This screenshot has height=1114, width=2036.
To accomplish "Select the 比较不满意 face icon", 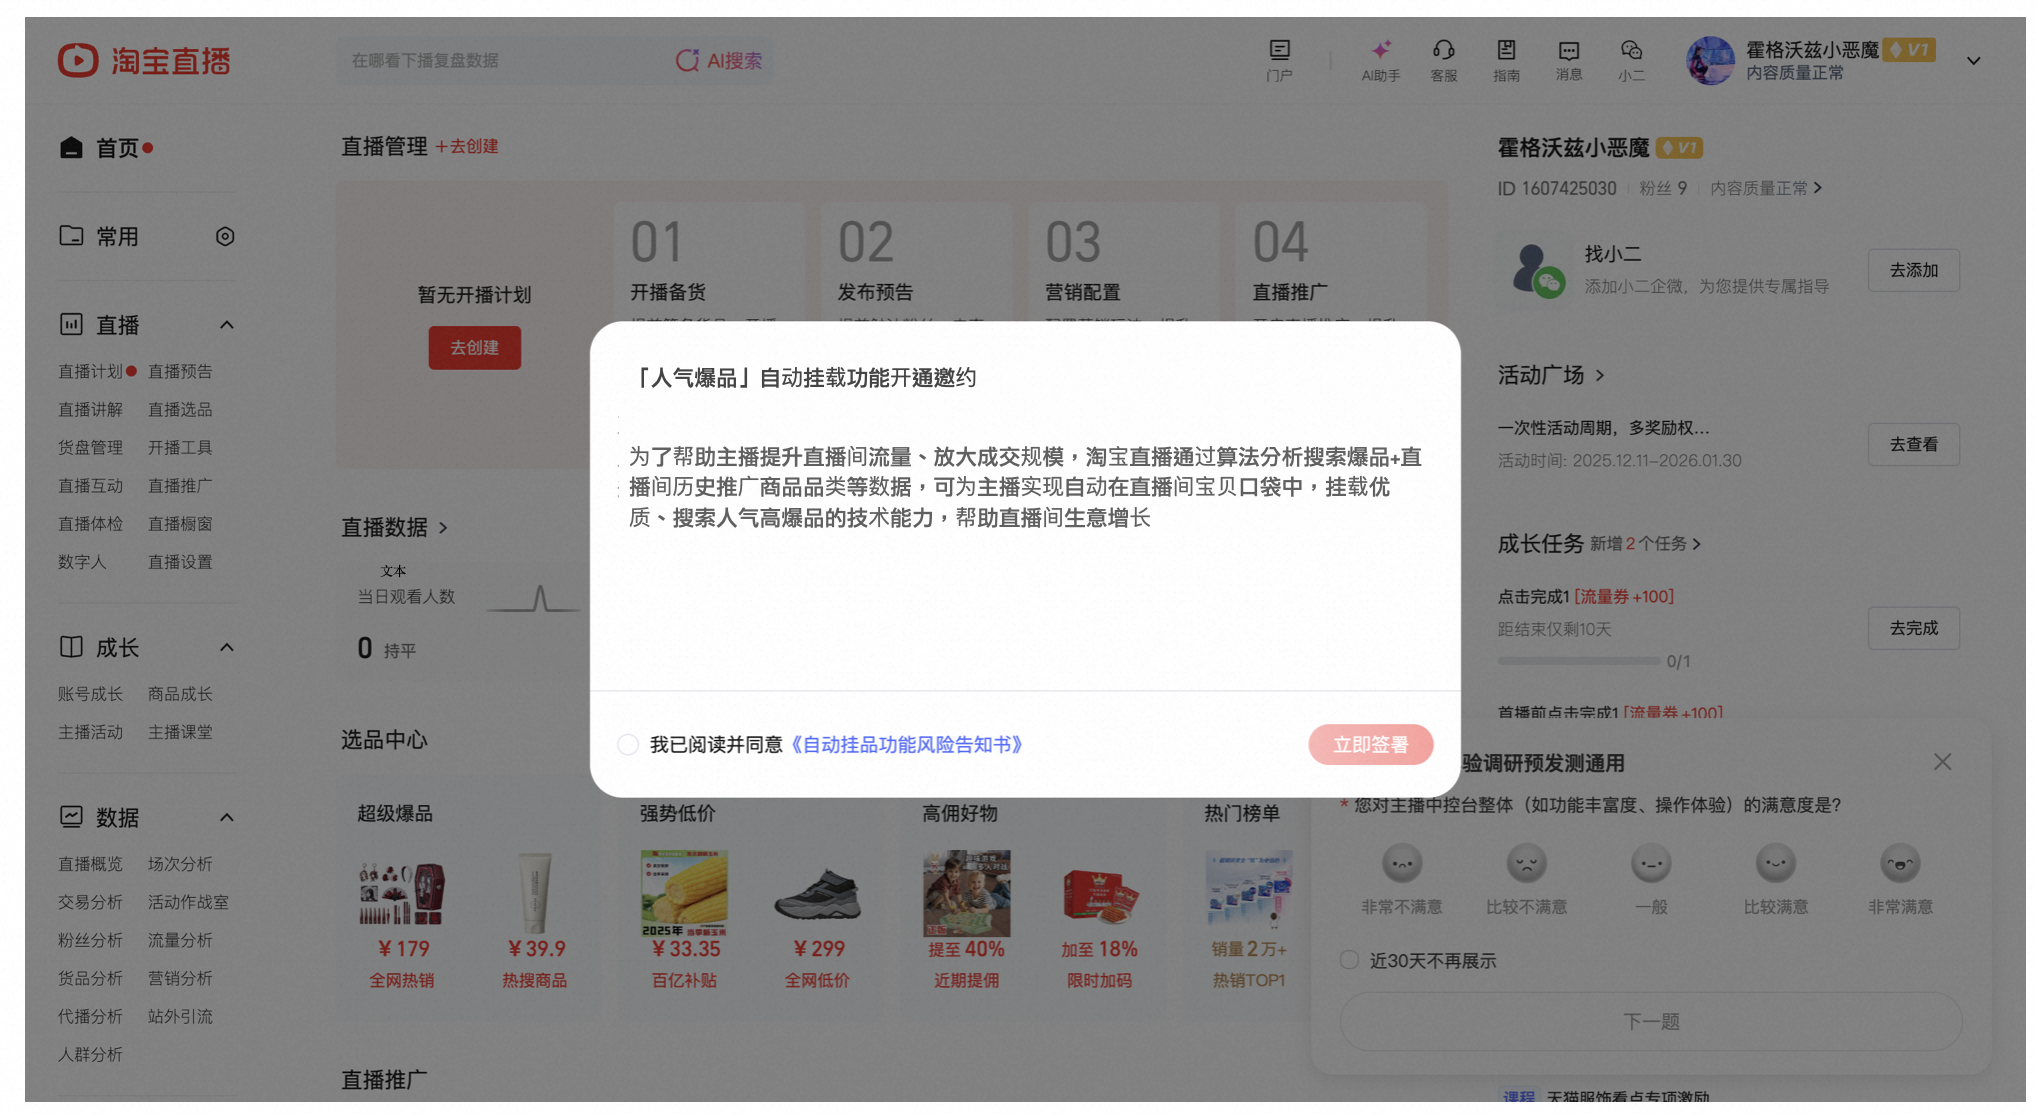I will (1526, 863).
